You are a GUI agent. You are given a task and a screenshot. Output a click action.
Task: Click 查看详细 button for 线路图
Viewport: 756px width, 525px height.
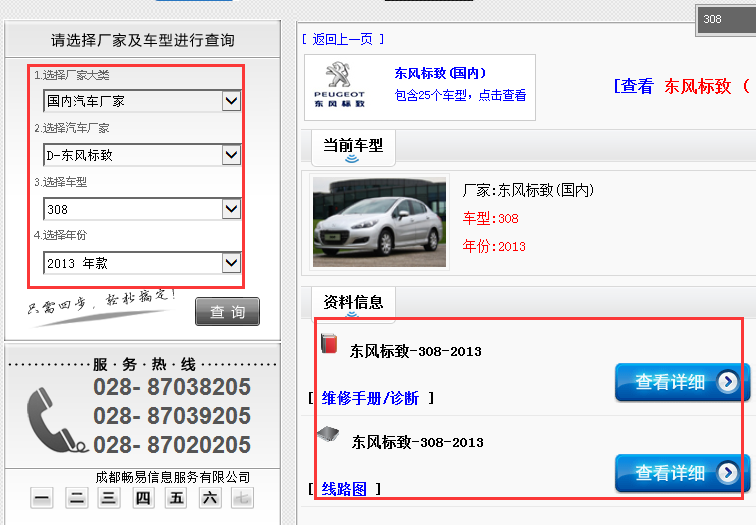(x=682, y=472)
